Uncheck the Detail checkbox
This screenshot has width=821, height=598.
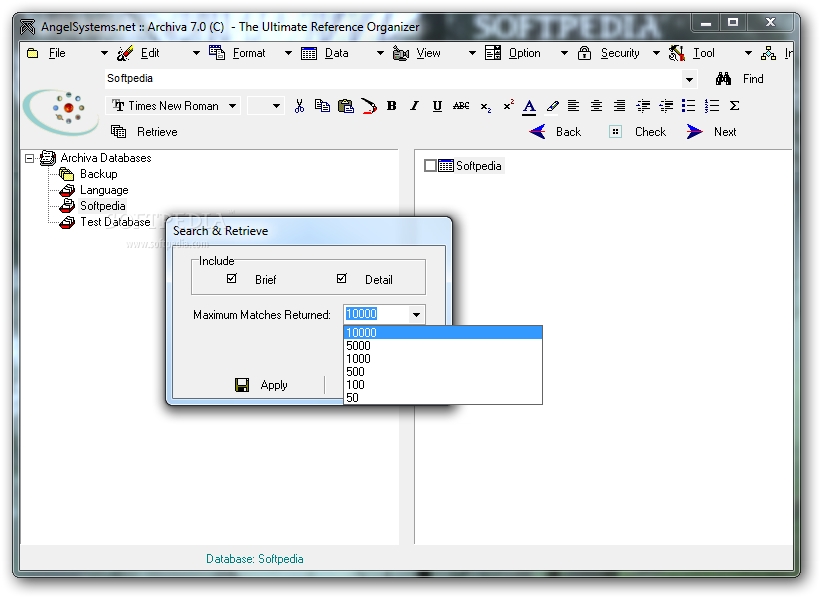pyautogui.click(x=341, y=278)
